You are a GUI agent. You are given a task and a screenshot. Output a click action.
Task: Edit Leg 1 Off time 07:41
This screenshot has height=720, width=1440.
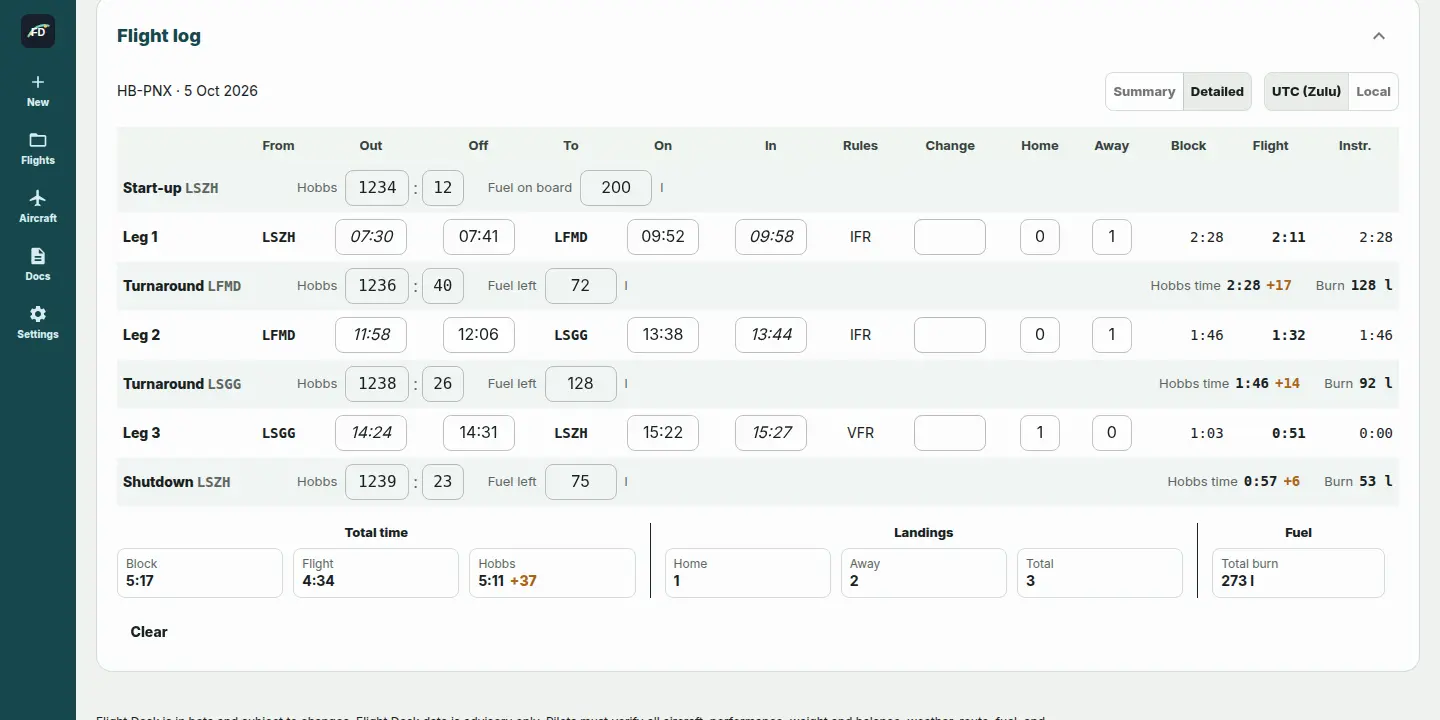coord(479,237)
